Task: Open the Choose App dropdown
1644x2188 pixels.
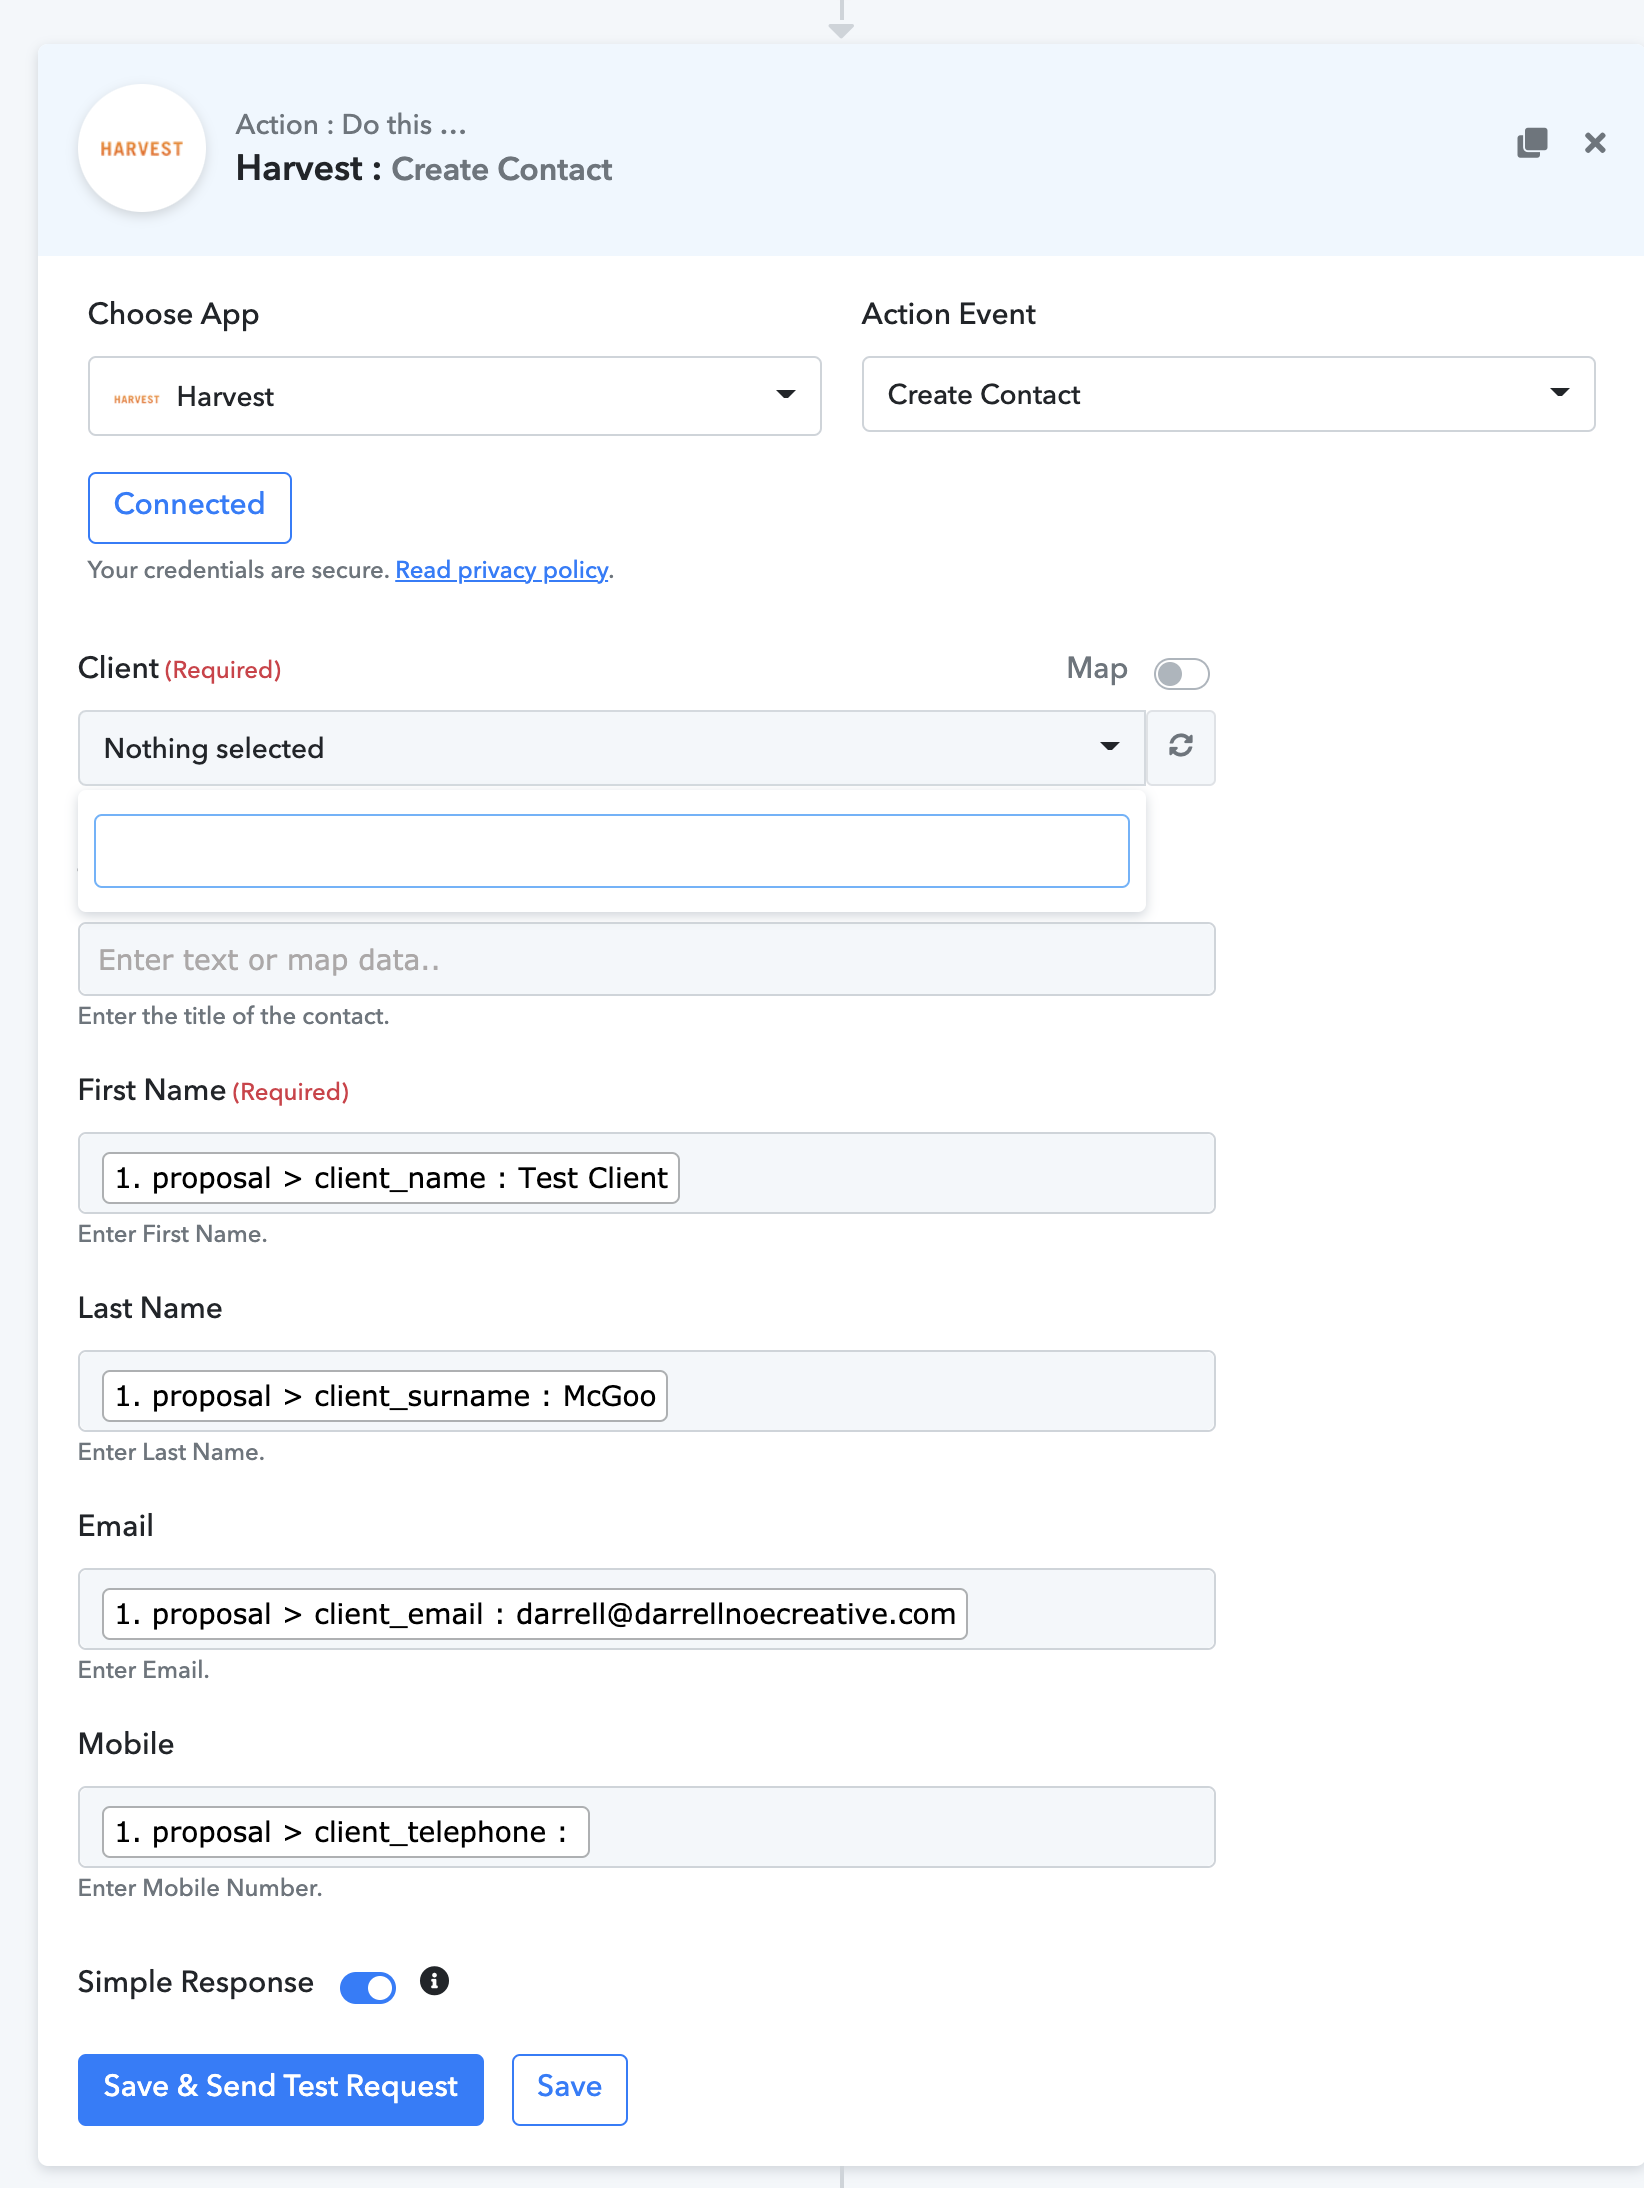Action: click(x=455, y=396)
